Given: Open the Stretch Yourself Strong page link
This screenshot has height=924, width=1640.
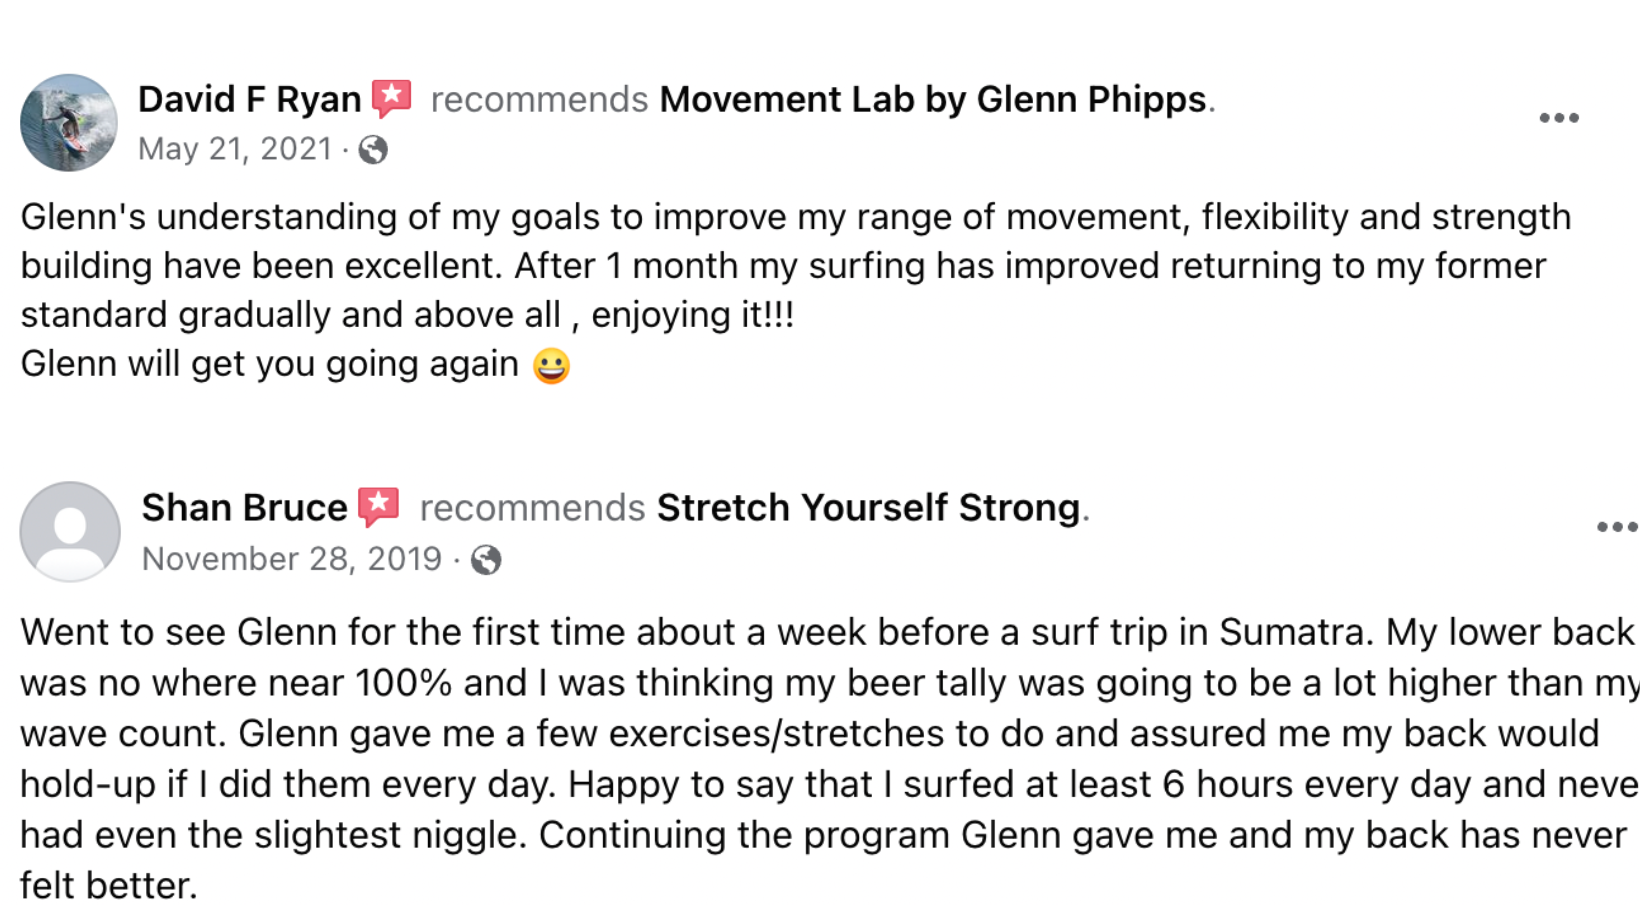Looking at the screenshot, I should tap(868, 508).
